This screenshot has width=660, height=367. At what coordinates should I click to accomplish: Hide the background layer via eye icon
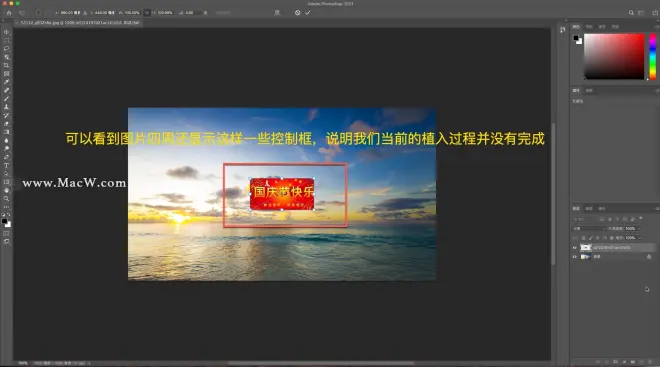[575, 257]
